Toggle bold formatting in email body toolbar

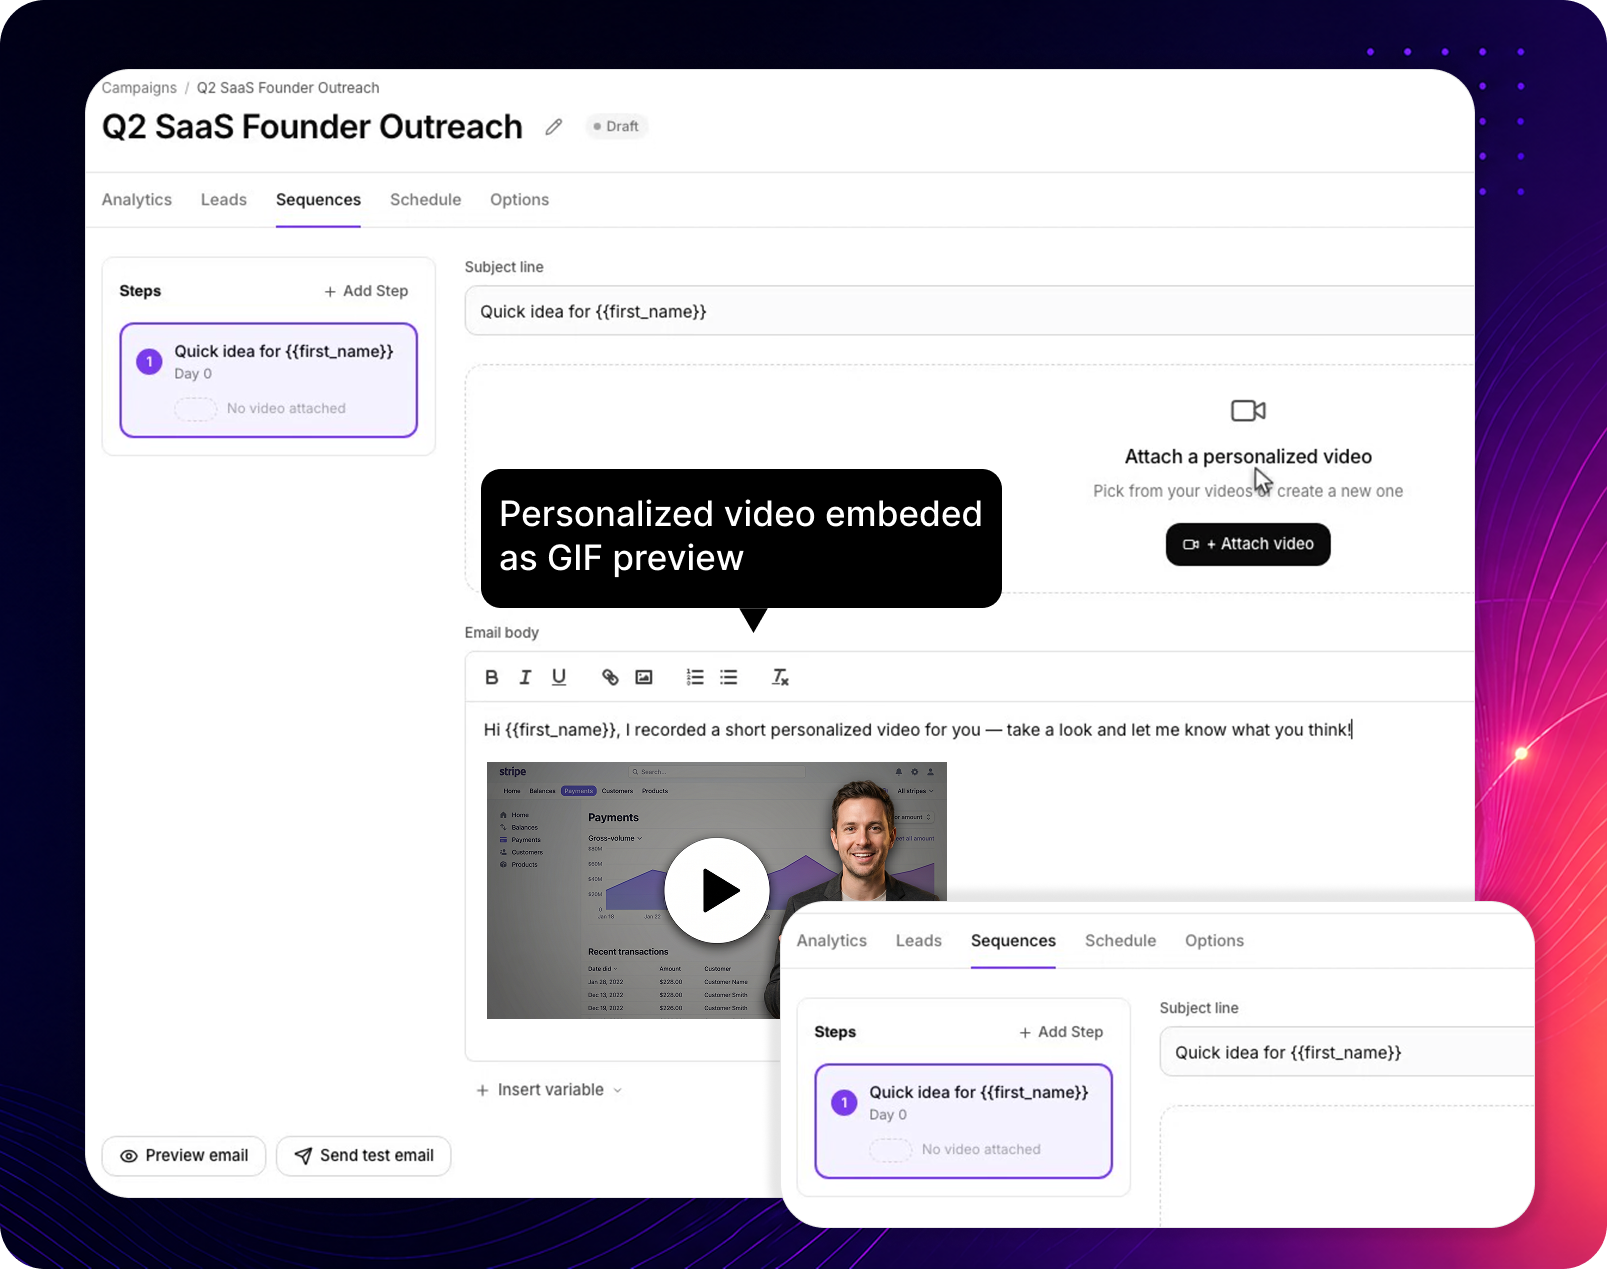(491, 678)
